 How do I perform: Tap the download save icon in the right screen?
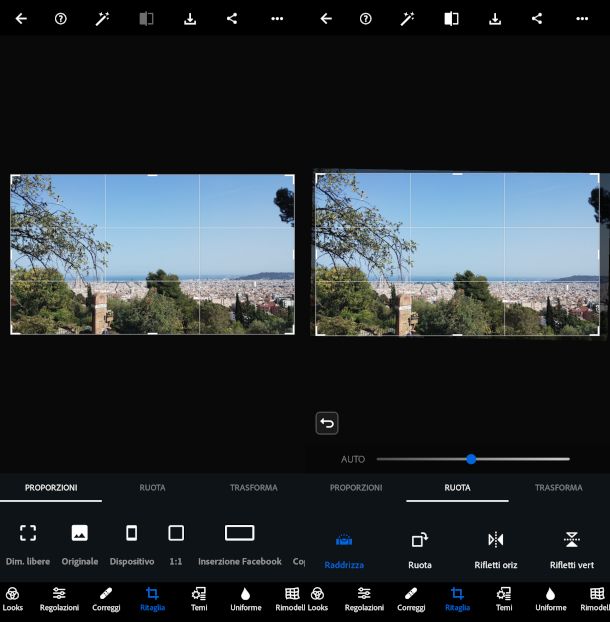tap(494, 19)
